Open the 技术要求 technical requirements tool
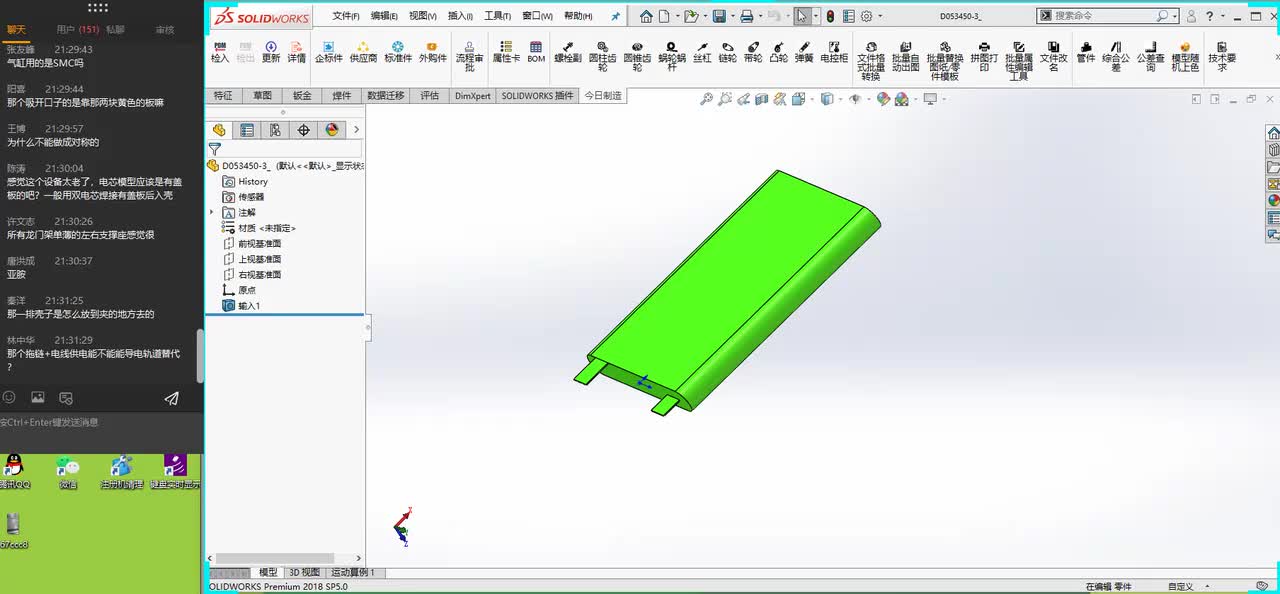The image size is (1280, 594). [x=1222, y=56]
